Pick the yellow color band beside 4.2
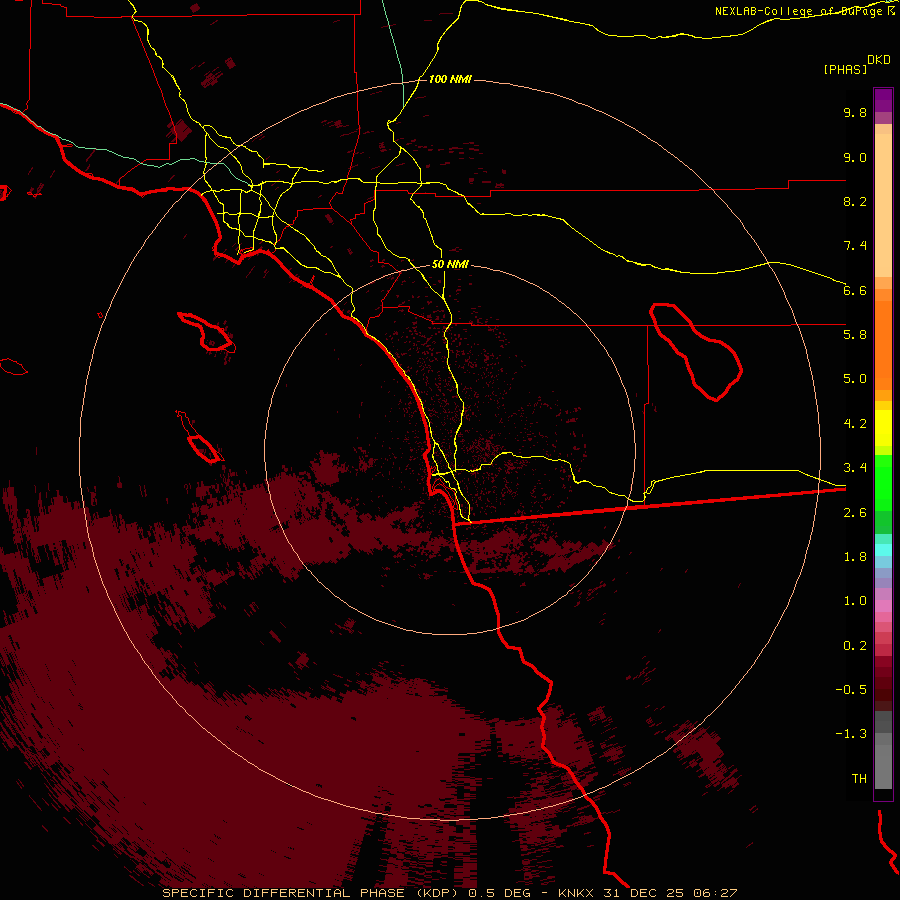The height and width of the screenshot is (900, 900). [x=883, y=428]
